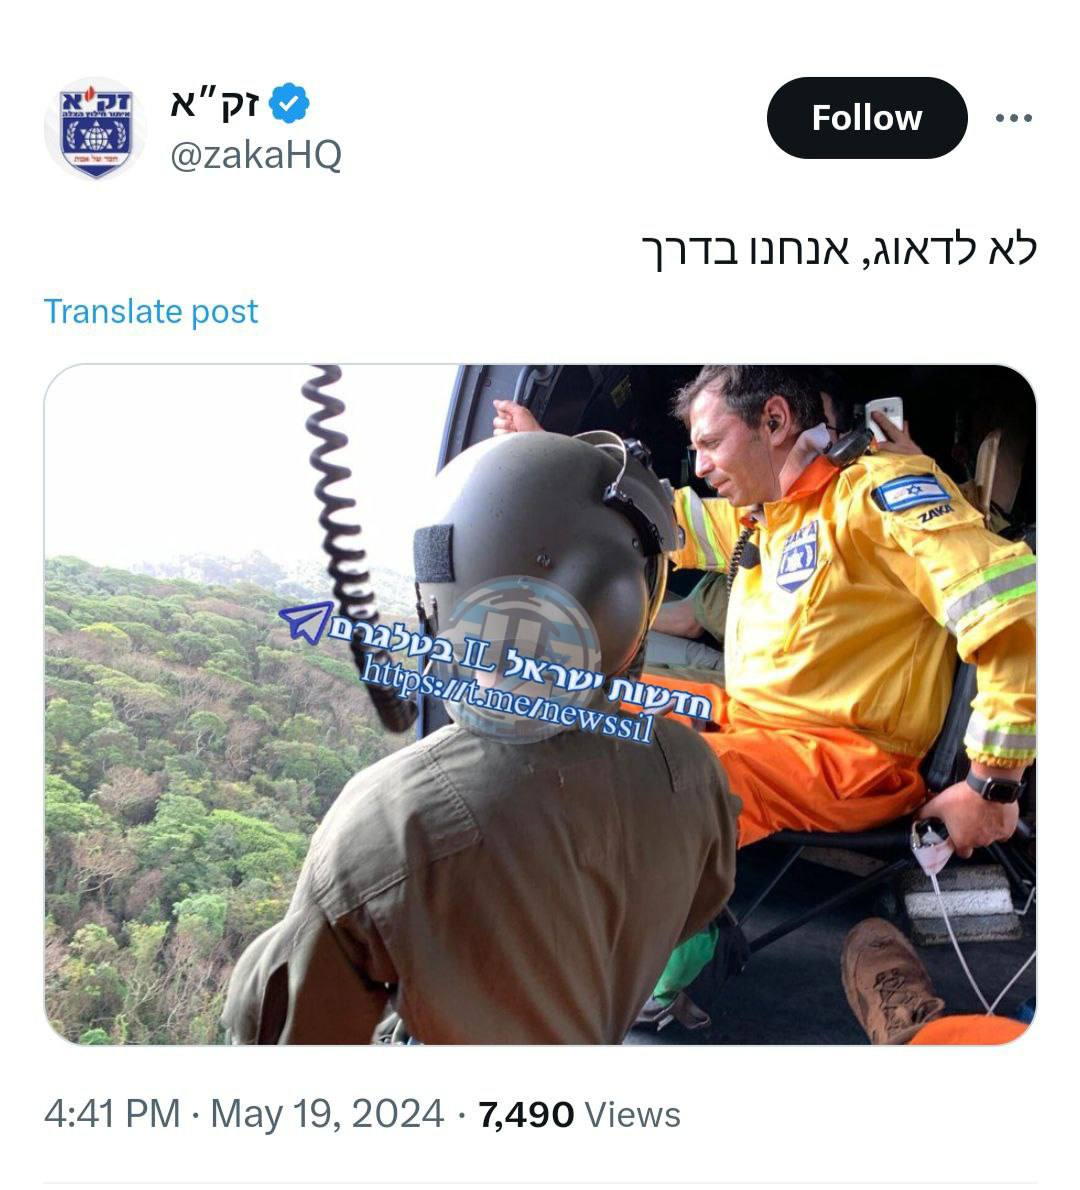
Task: Click the blue verified badge
Action: point(289,103)
